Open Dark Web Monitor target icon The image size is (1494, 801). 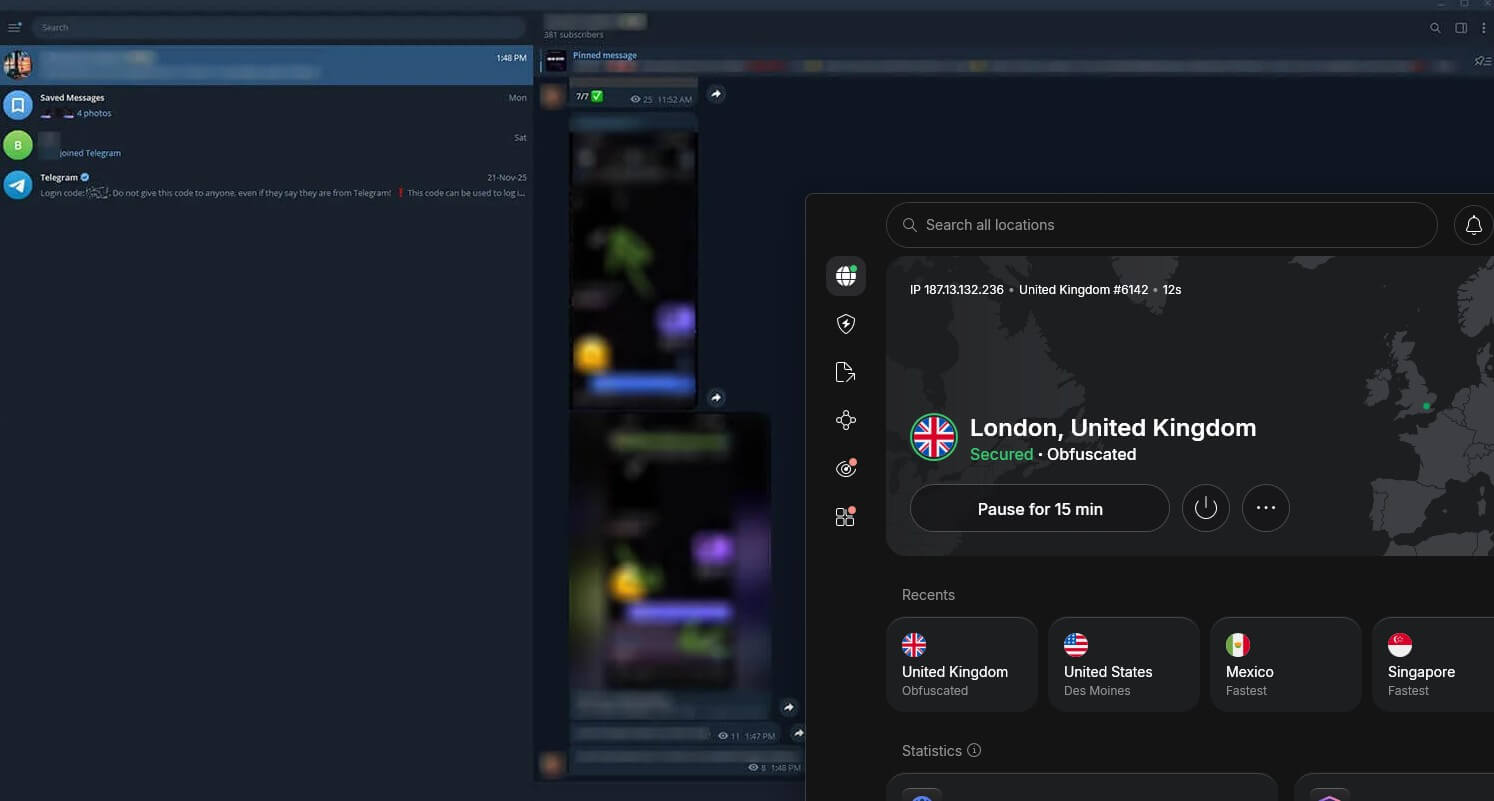[x=845, y=468]
